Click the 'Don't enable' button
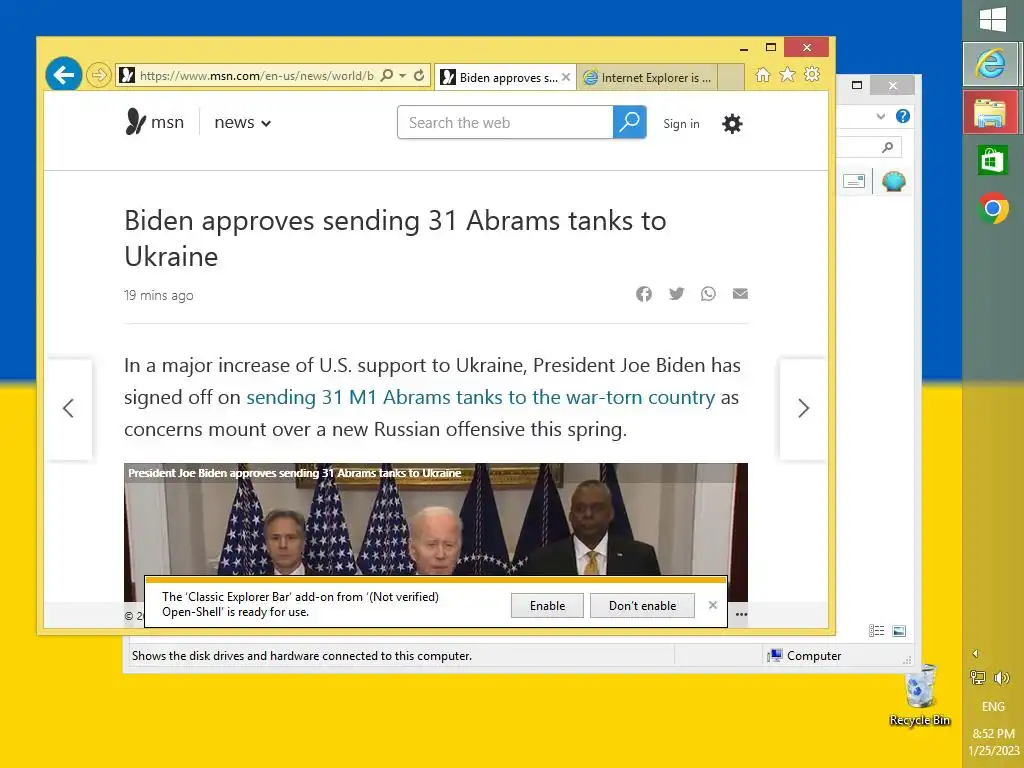This screenshot has height=768, width=1024. [643, 606]
